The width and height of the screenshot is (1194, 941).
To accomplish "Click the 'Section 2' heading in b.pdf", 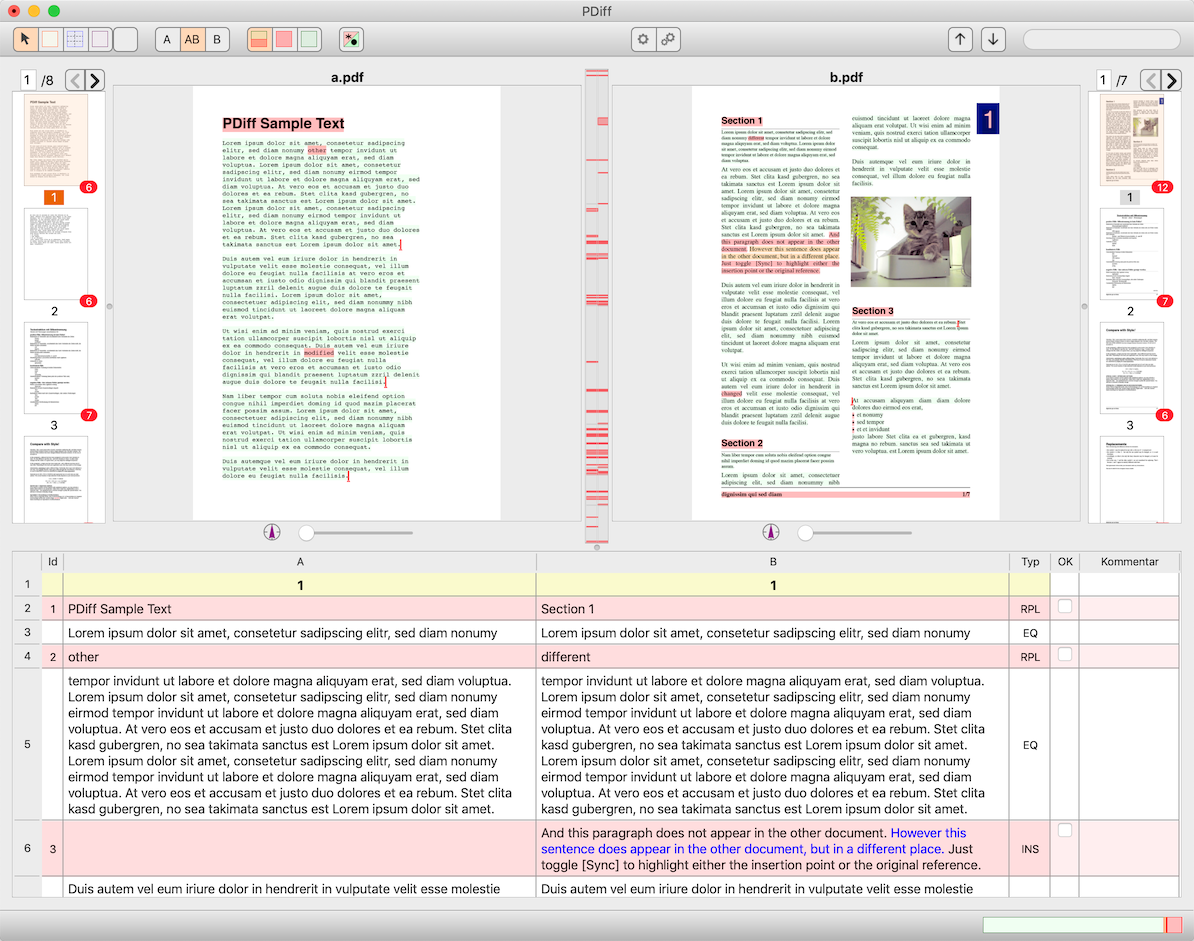I will pyautogui.click(x=742, y=443).
